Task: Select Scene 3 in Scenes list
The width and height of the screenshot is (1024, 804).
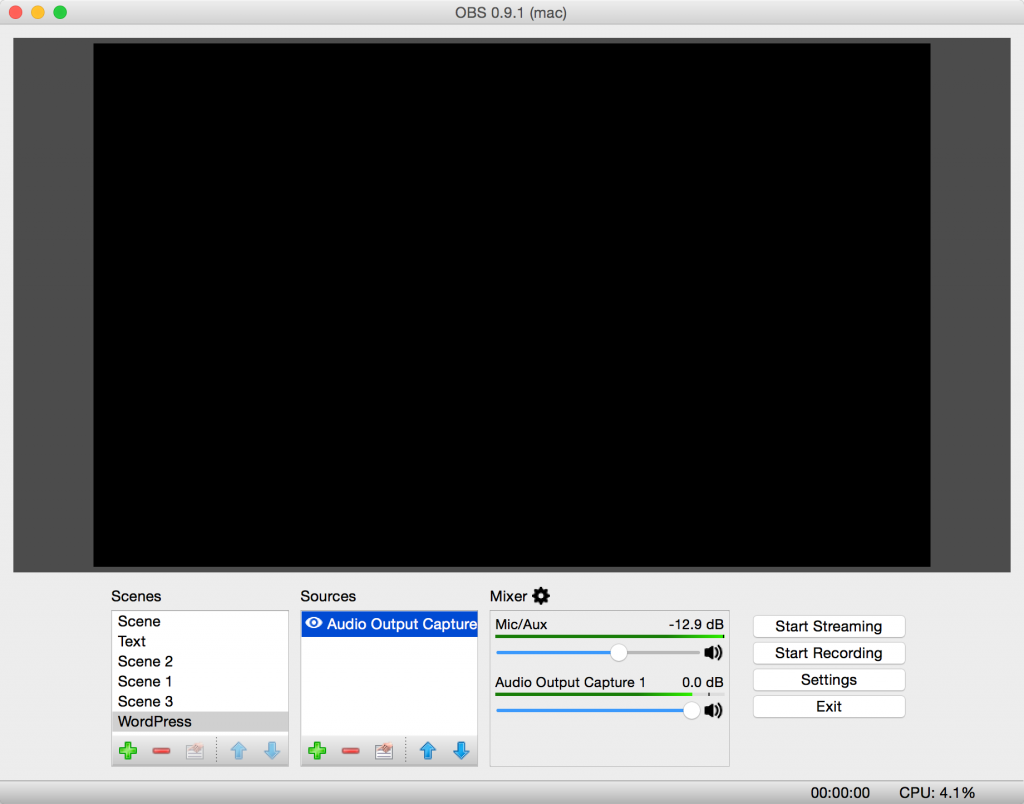Action: click(200, 701)
